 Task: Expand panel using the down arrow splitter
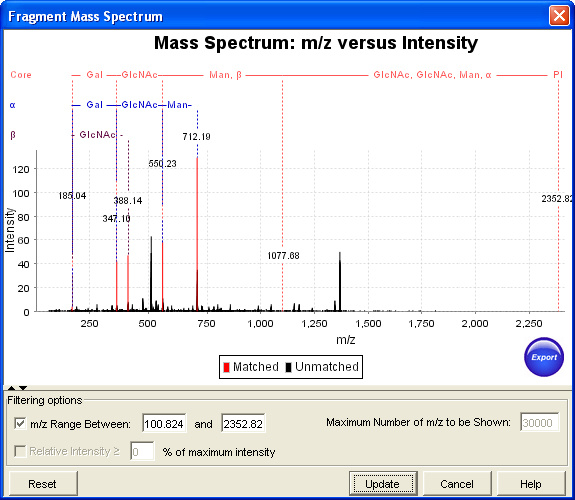coord(23,388)
